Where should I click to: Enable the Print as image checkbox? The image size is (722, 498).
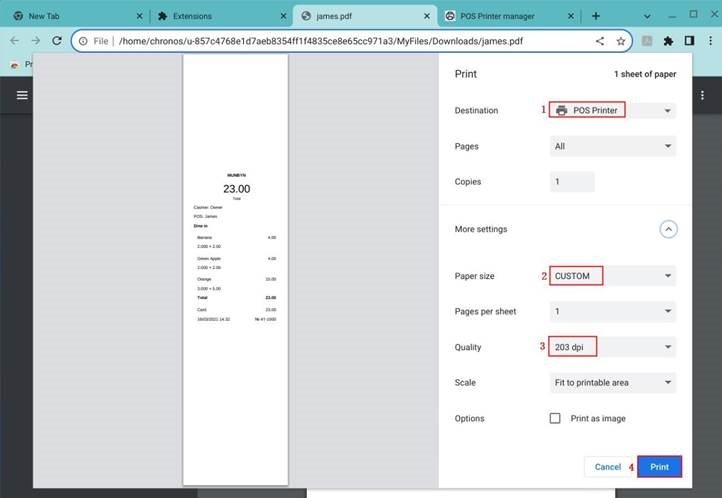coord(555,418)
